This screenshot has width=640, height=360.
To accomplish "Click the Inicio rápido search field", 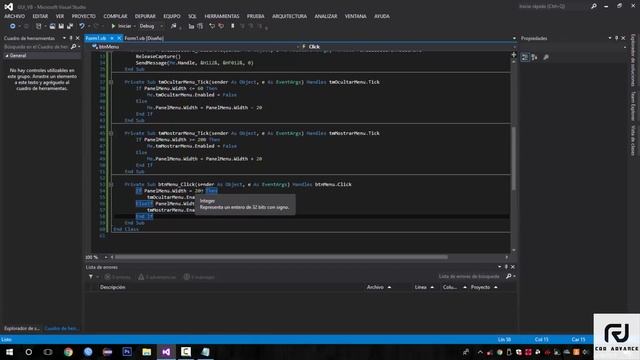I will [553, 7].
